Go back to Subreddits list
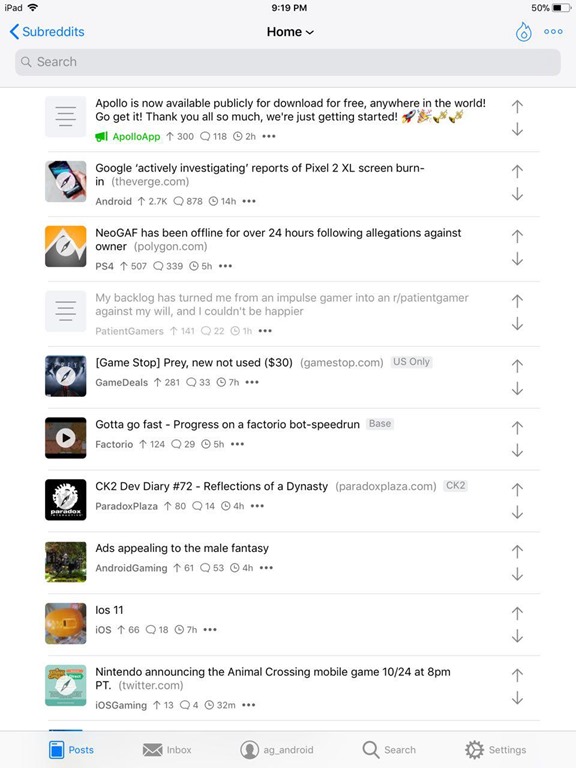Image resolution: width=576 pixels, height=768 pixels. click(47, 32)
